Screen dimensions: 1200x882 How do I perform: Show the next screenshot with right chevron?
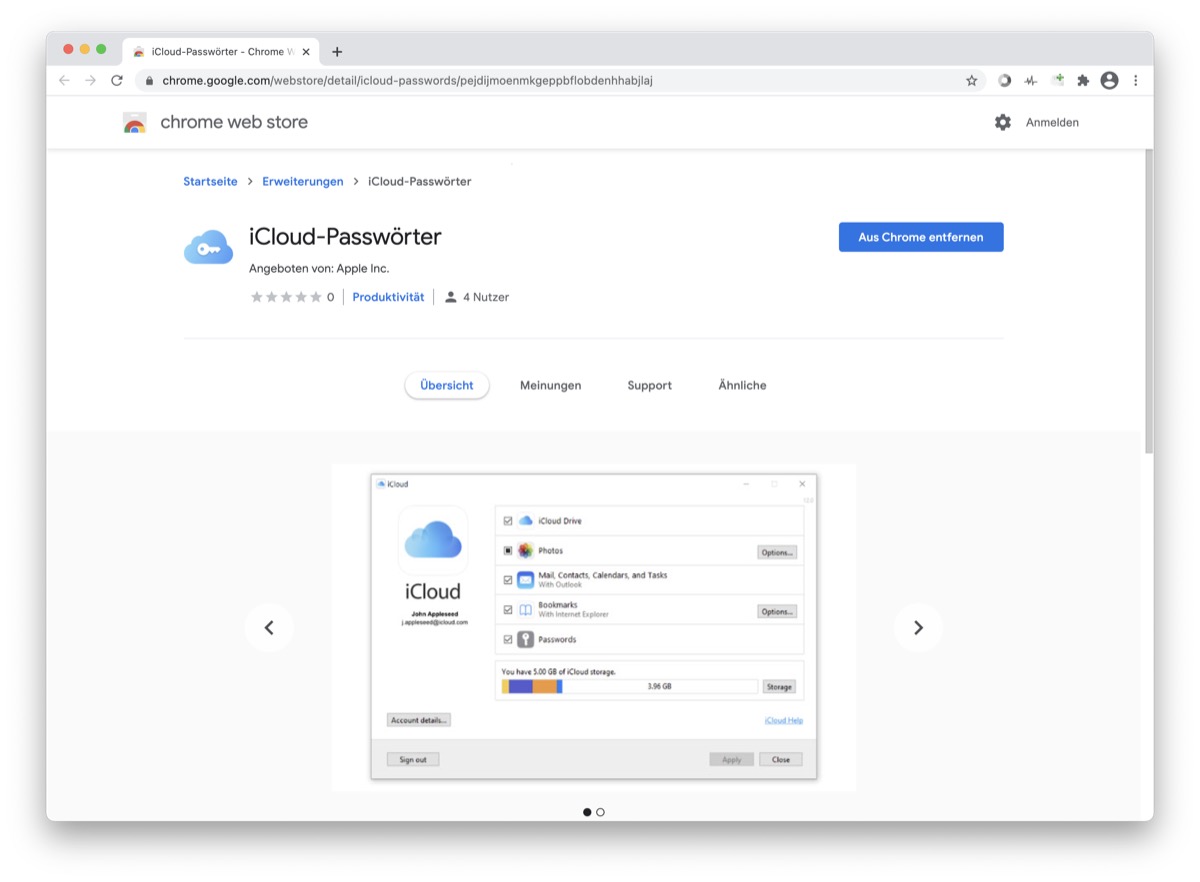pyautogui.click(x=918, y=628)
